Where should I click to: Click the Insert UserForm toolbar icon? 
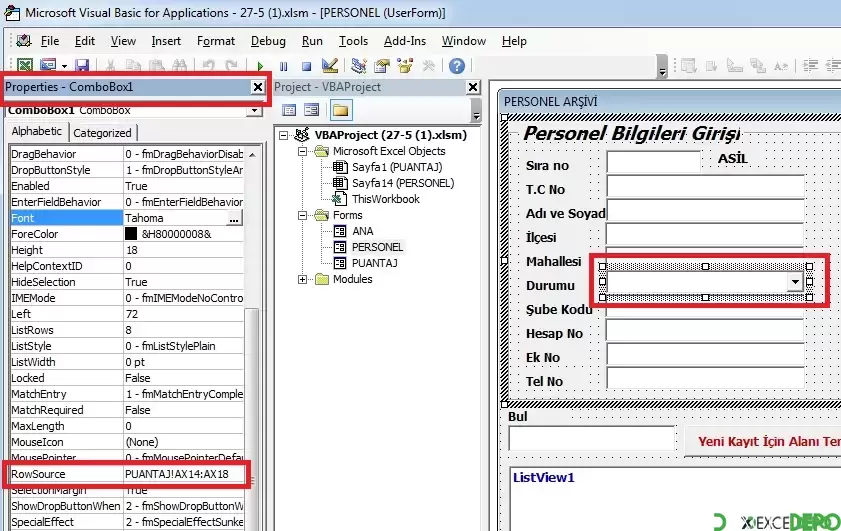click(x=48, y=65)
